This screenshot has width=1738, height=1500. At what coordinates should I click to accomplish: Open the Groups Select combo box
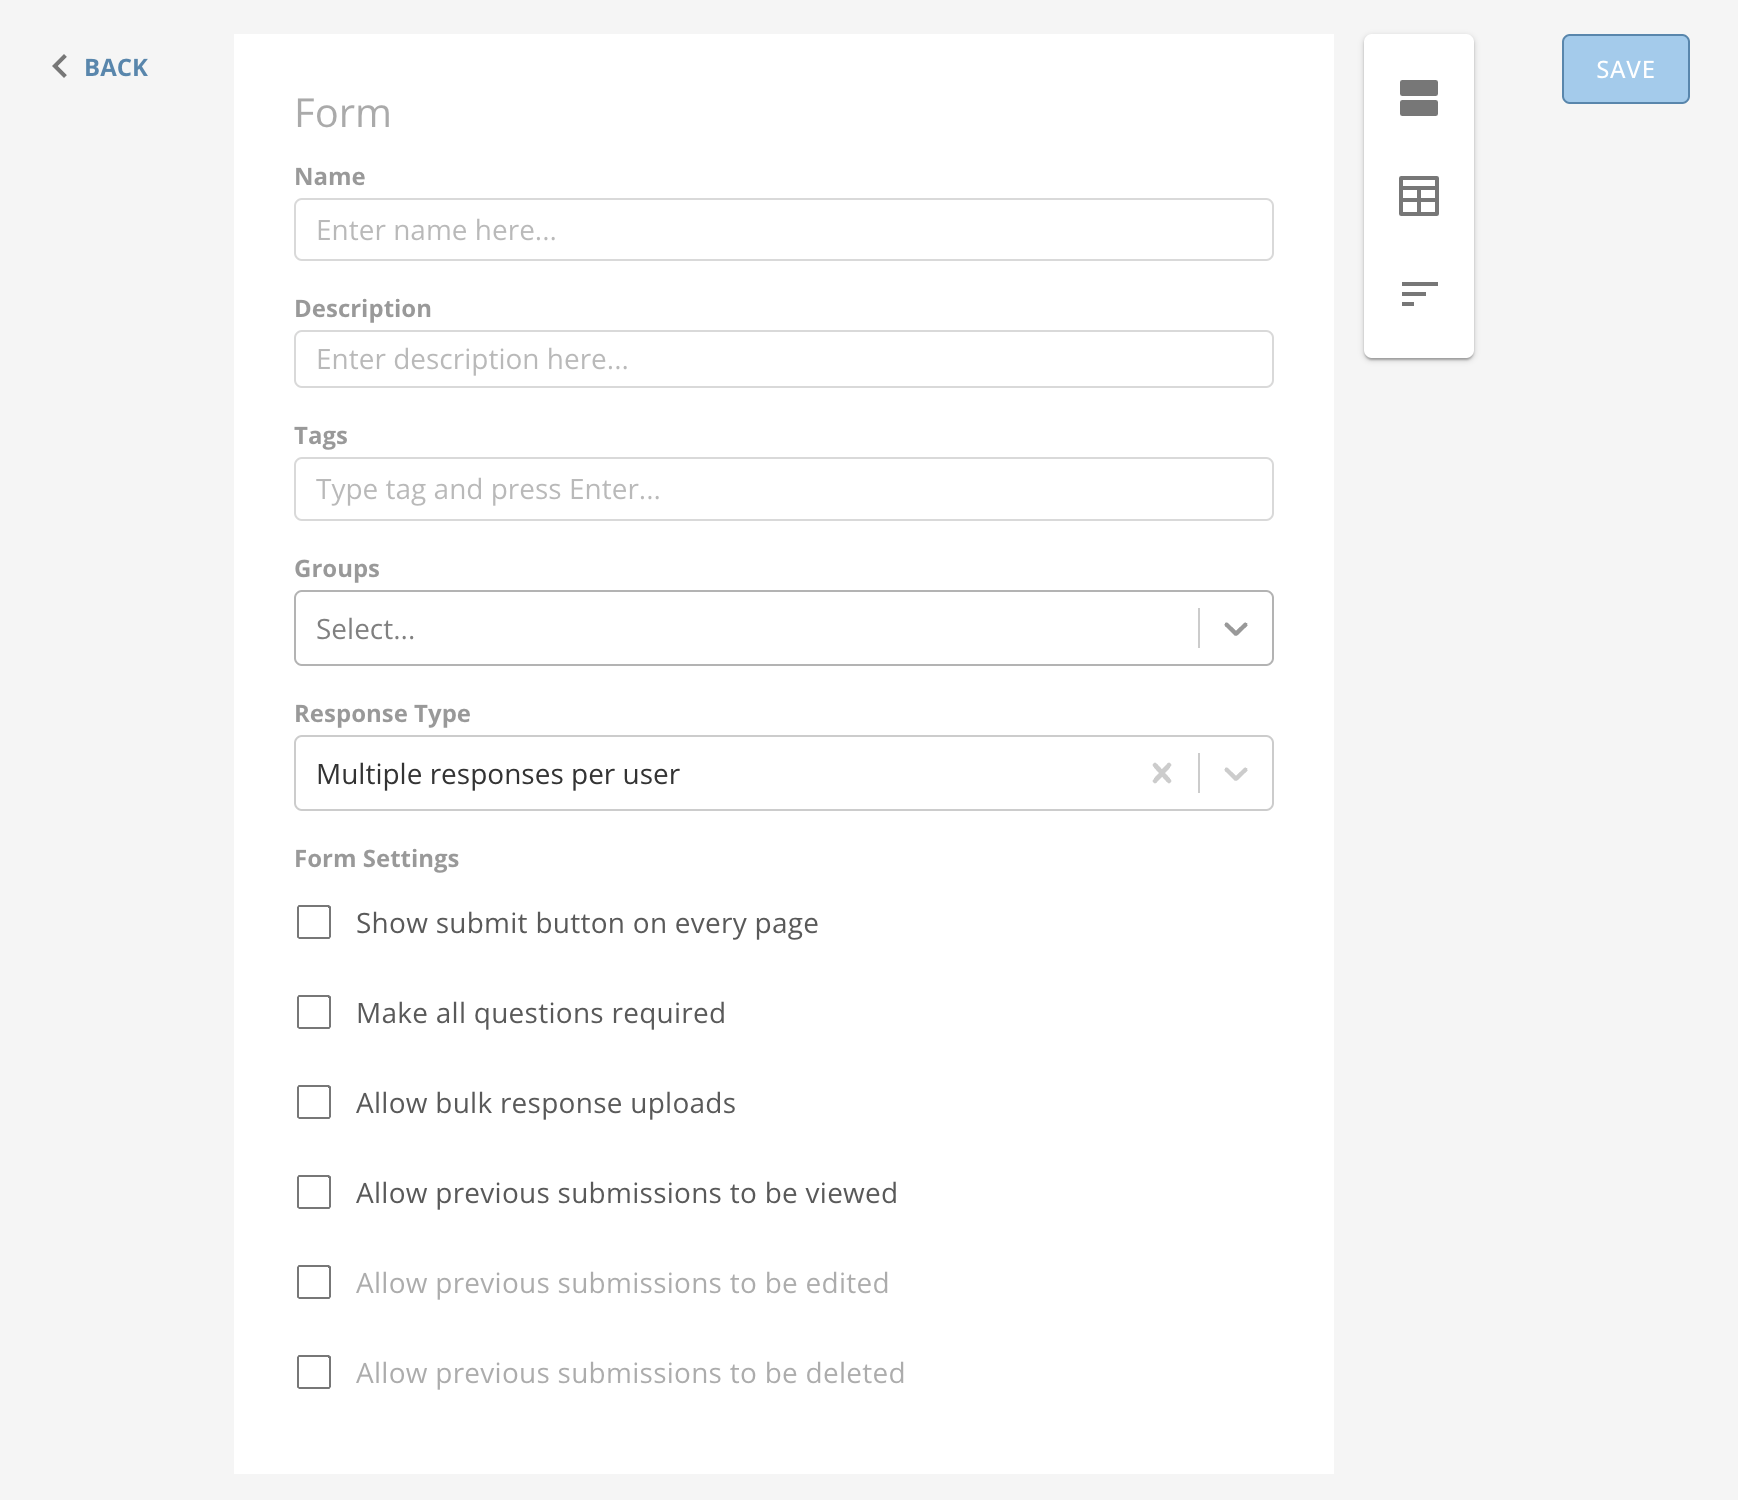tap(700, 628)
